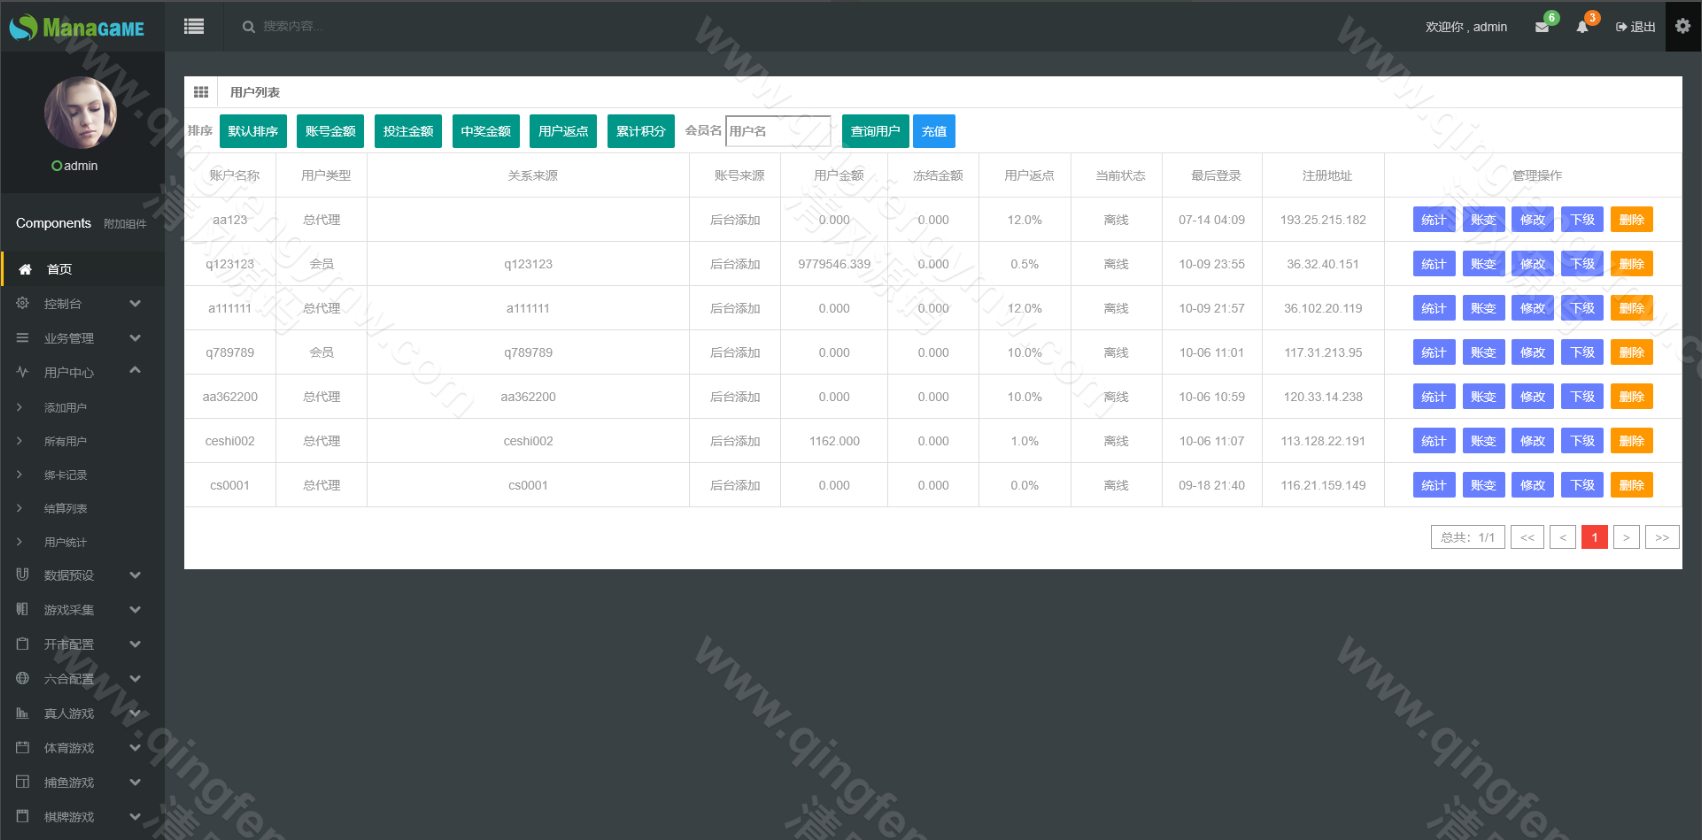The height and width of the screenshot is (840, 1702).
Task: Expand the 业务管理 menu chevron
Action: 135,338
